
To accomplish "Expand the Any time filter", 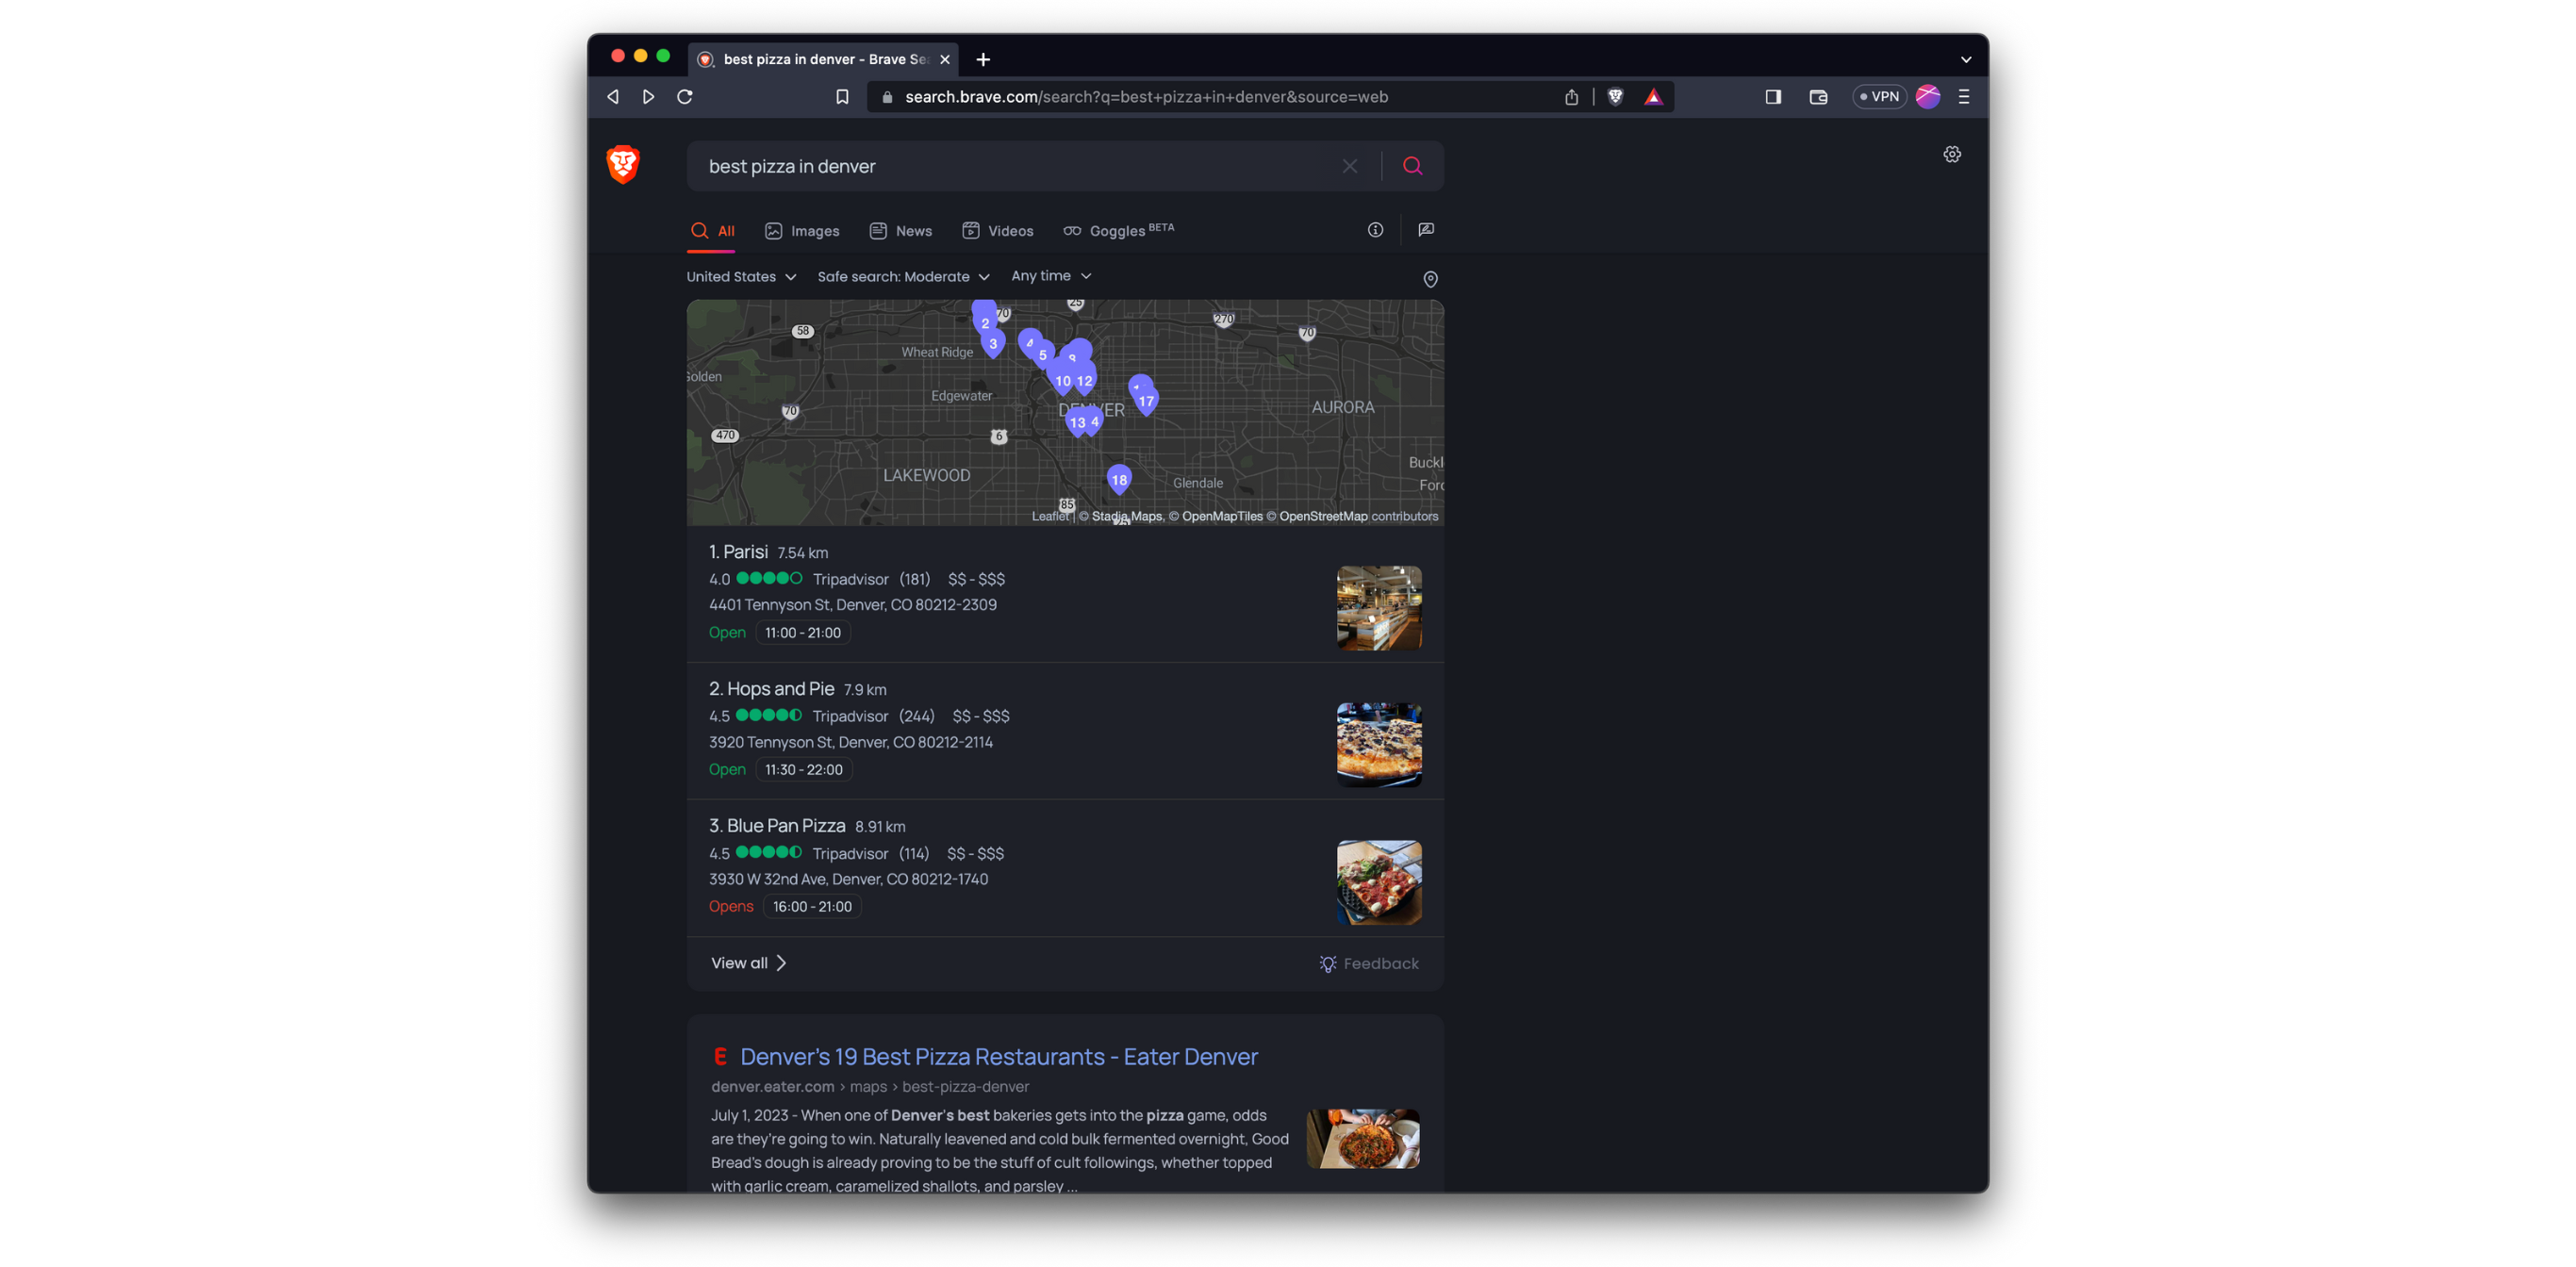I will (x=1050, y=275).
